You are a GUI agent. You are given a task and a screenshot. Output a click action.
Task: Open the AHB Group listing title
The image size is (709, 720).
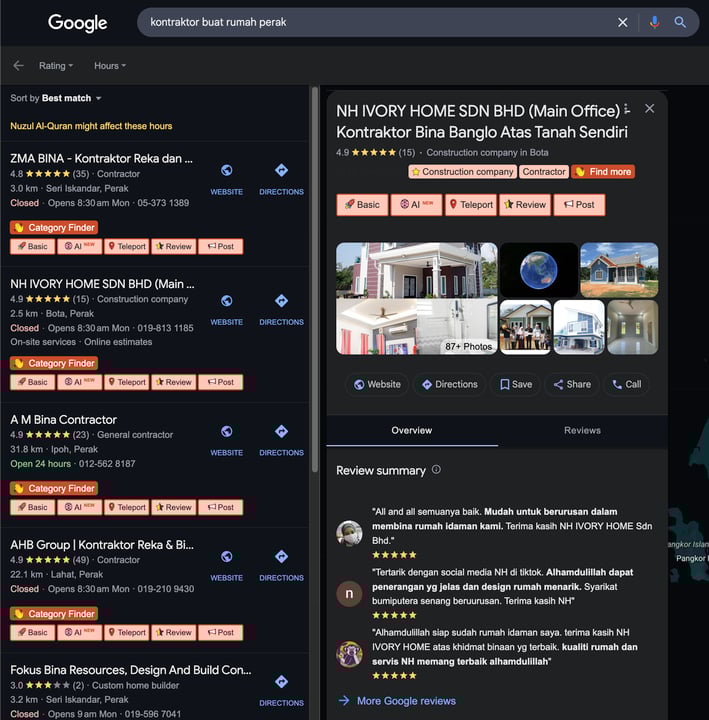click(102, 545)
